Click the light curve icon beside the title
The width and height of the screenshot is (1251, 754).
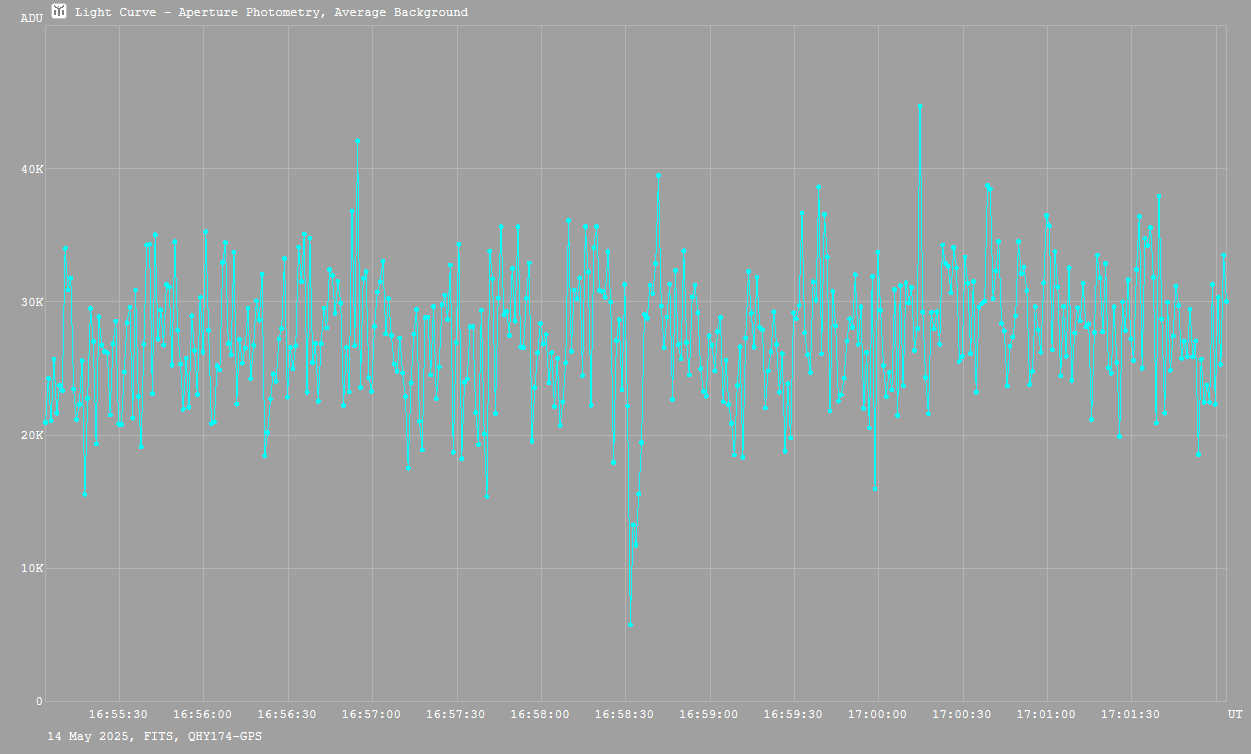pos(59,11)
